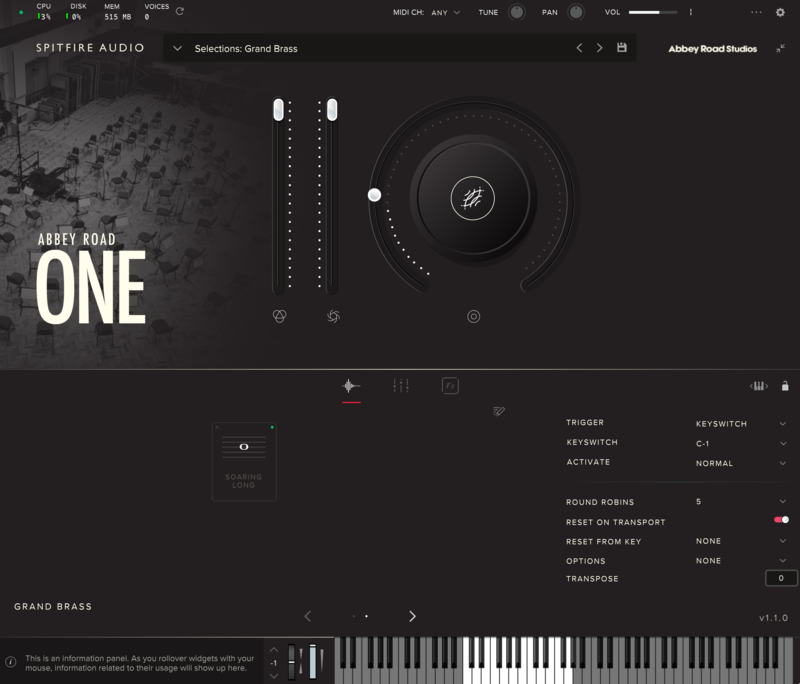Go to next page arrow at bottom
800x684 pixels.
coord(412,616)
